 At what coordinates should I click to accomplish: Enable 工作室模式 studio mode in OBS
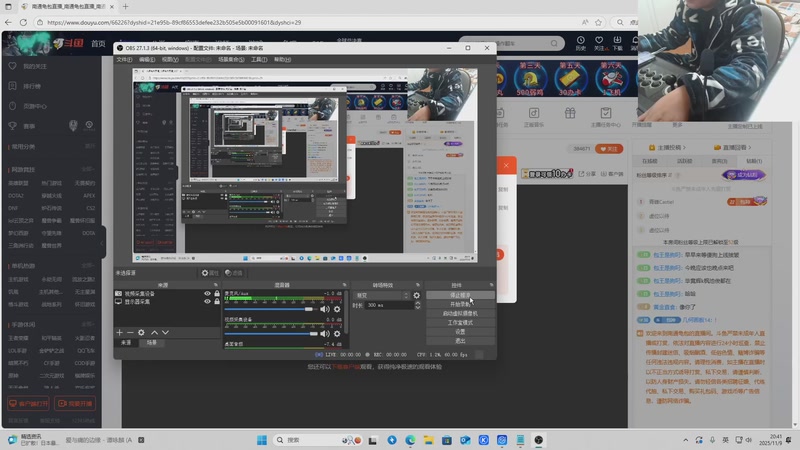point(460,322)
